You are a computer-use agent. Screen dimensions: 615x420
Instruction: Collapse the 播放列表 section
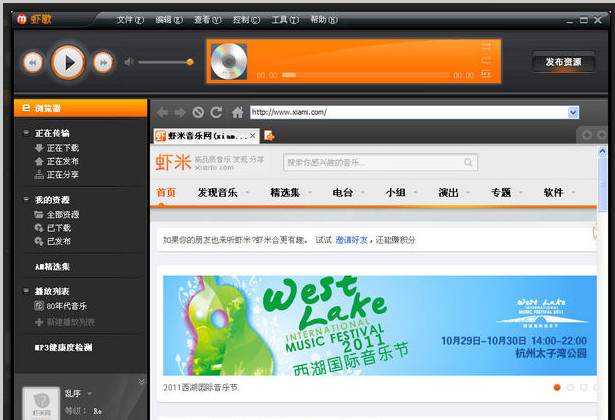pos(26,291)
